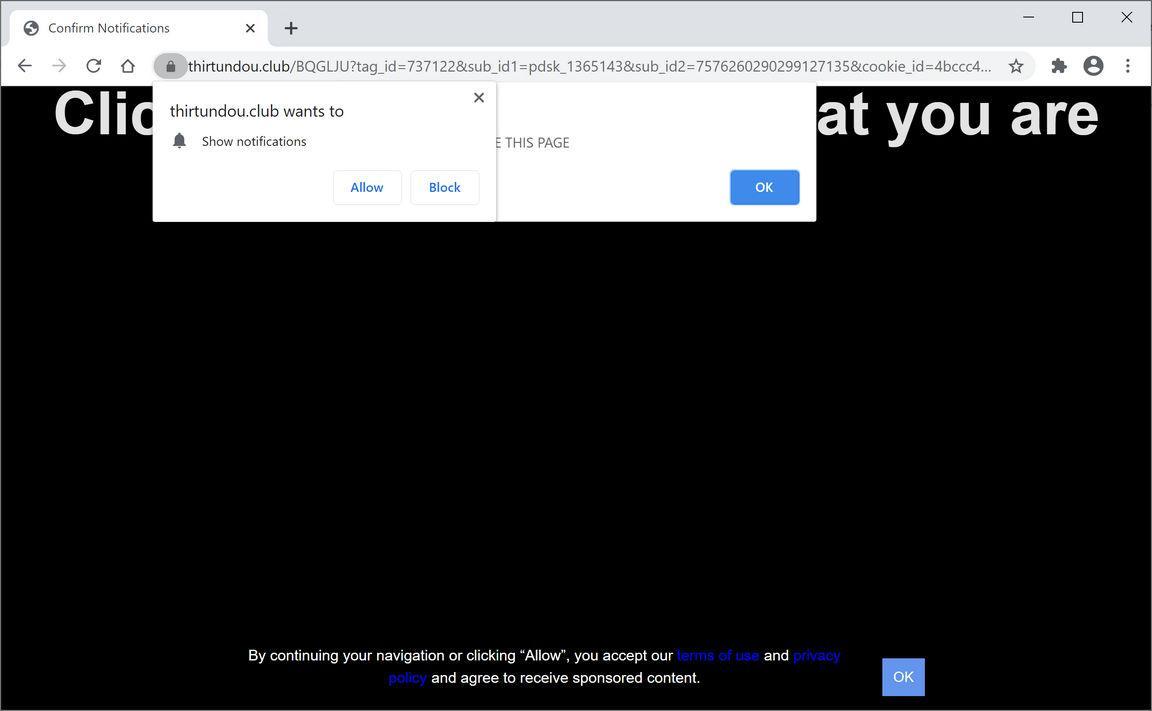View site info via the padlock icon

click(170, 66)
